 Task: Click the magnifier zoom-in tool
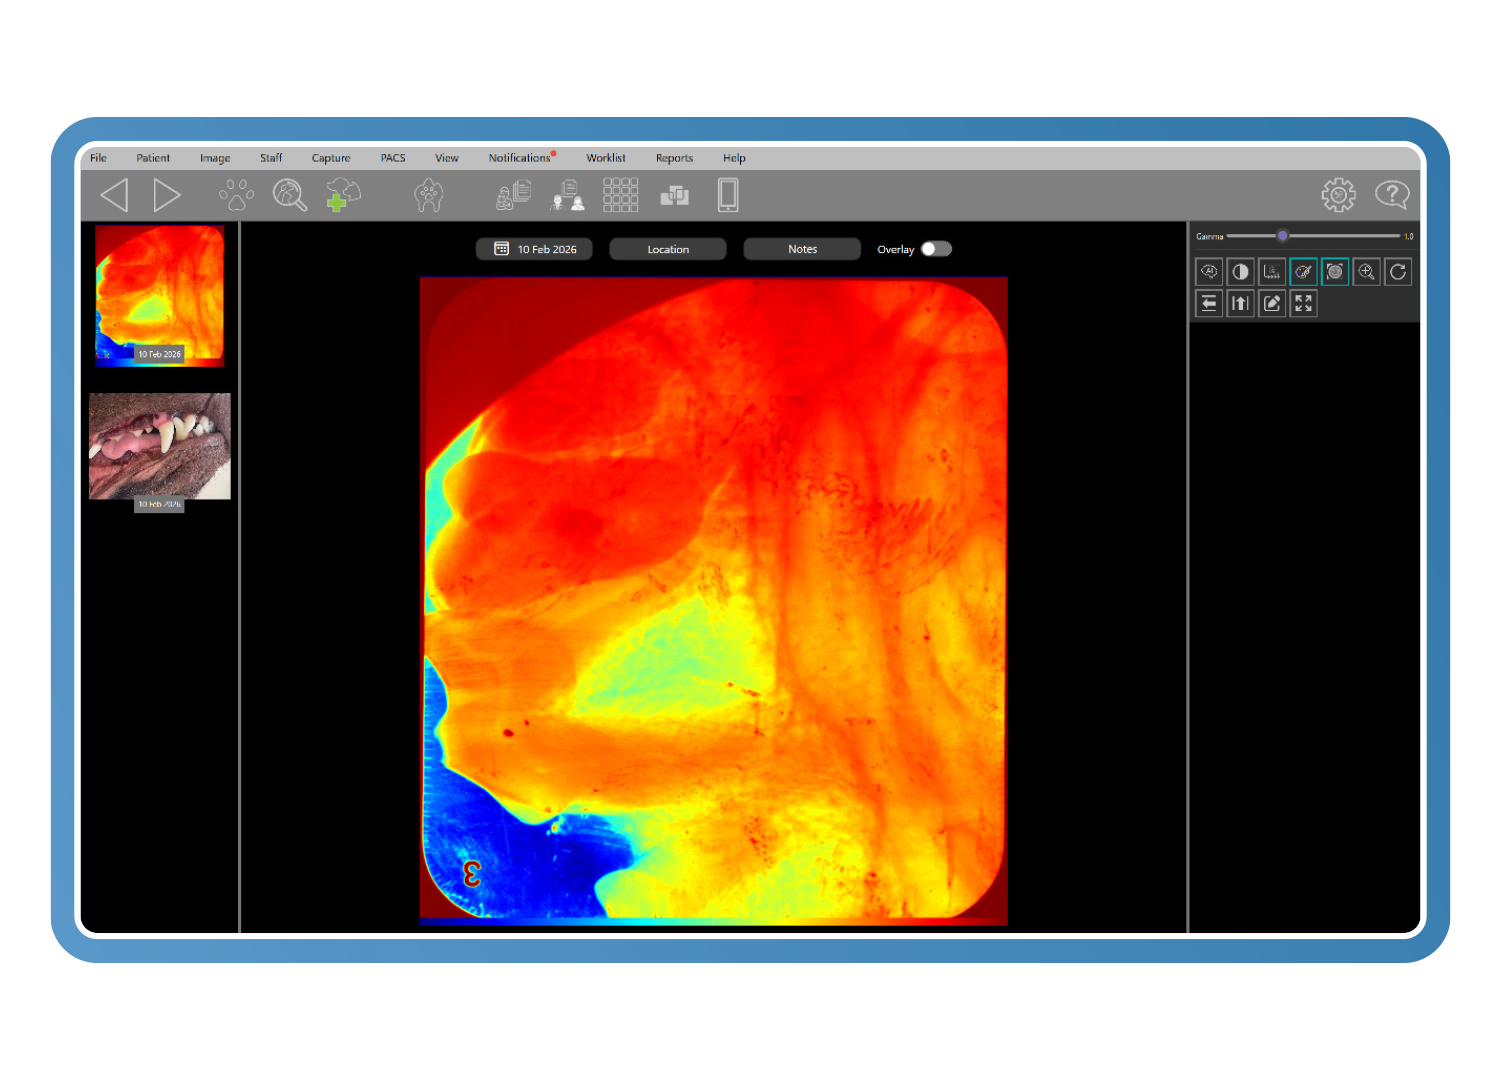1366,272
